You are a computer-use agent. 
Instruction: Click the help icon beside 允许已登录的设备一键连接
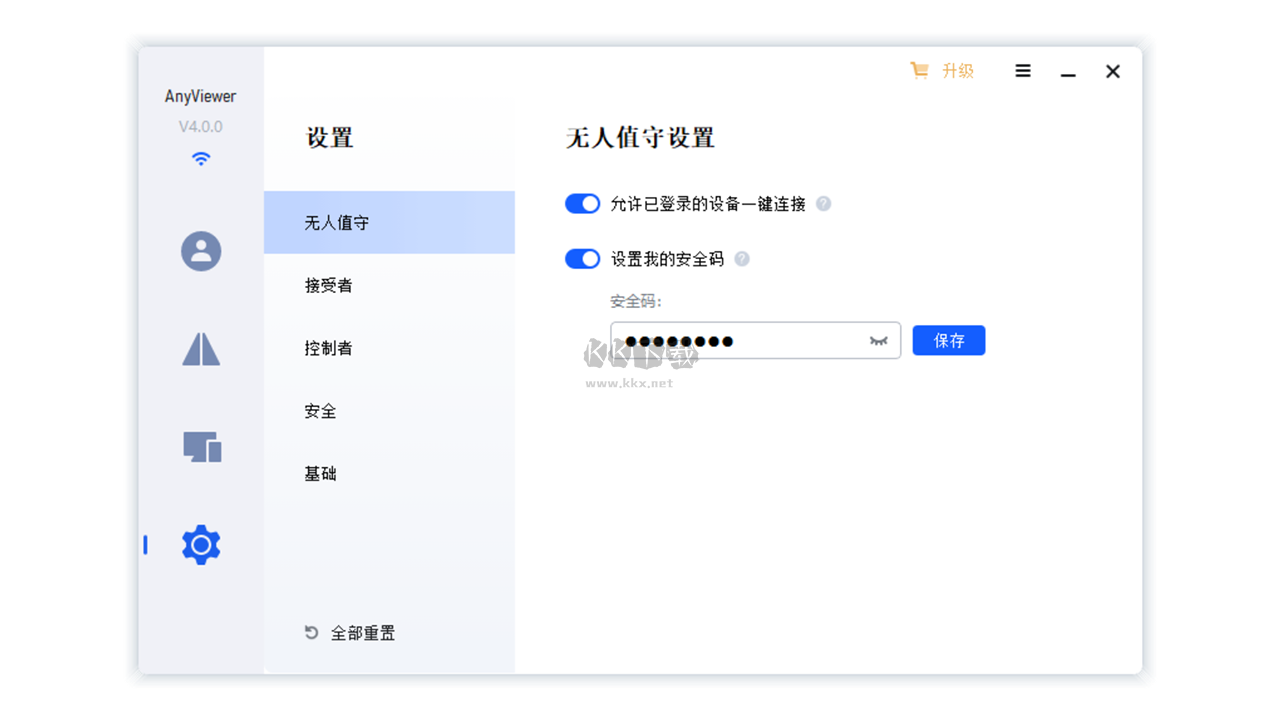[822, 203]
